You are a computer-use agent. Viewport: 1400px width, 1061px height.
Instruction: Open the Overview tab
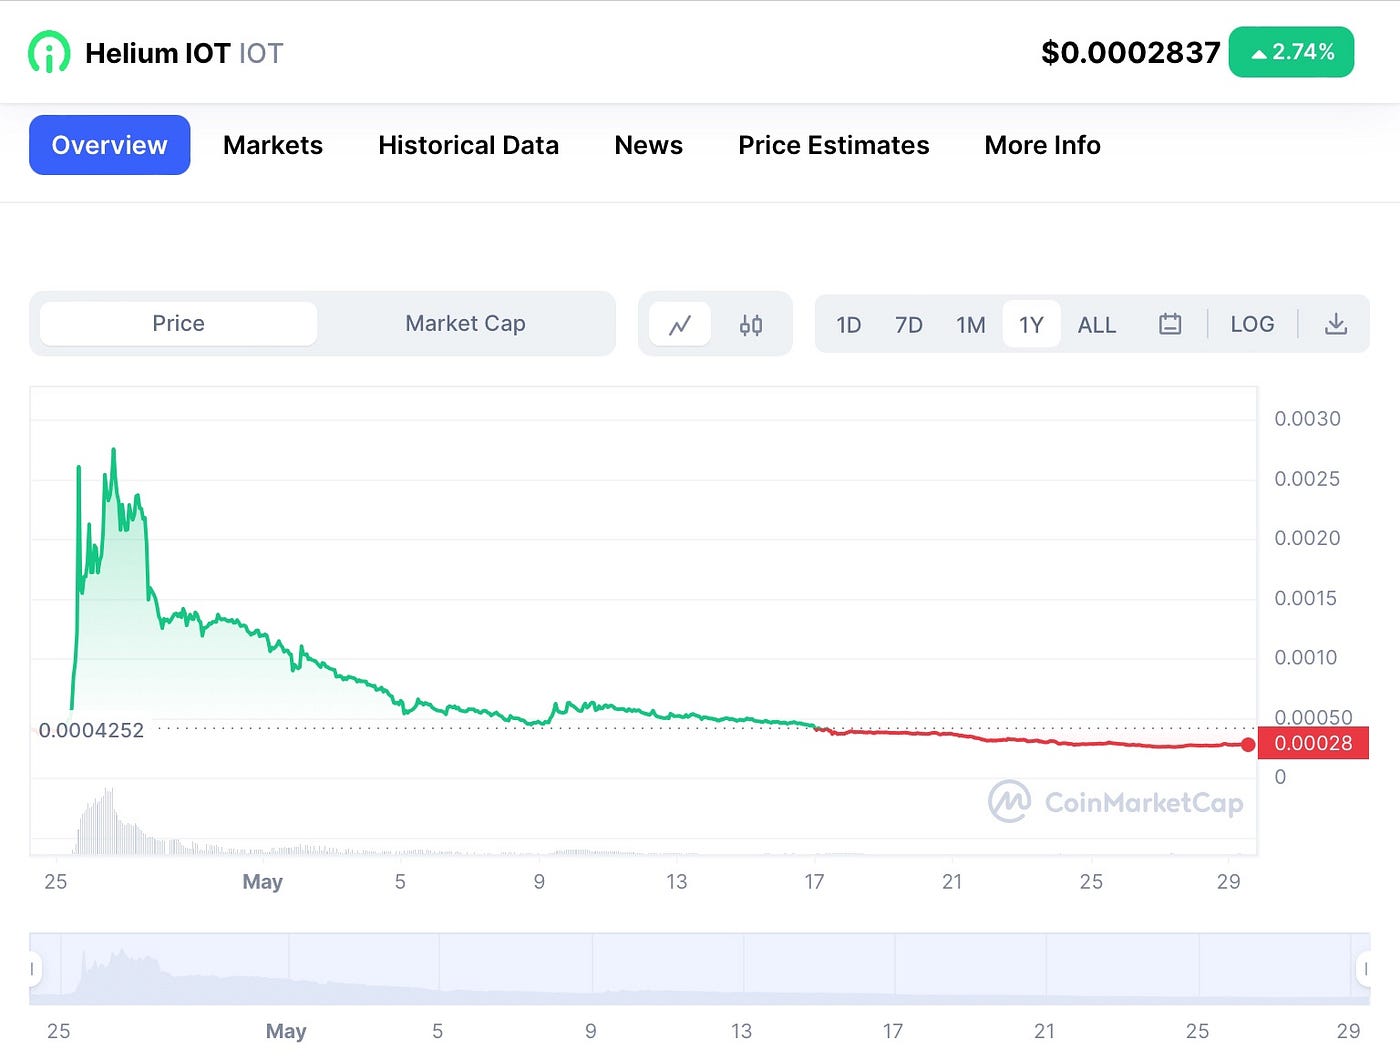(x=109, y=145)
